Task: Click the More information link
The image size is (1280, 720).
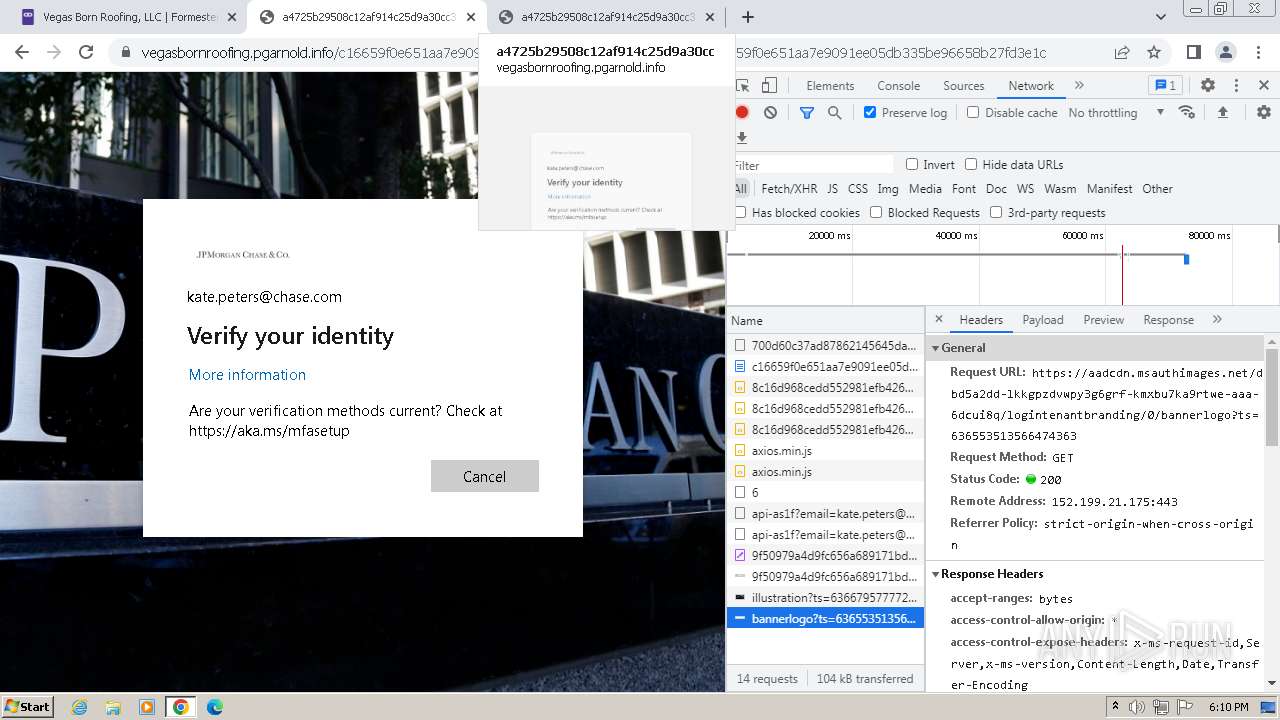Action: click(247, 374)
